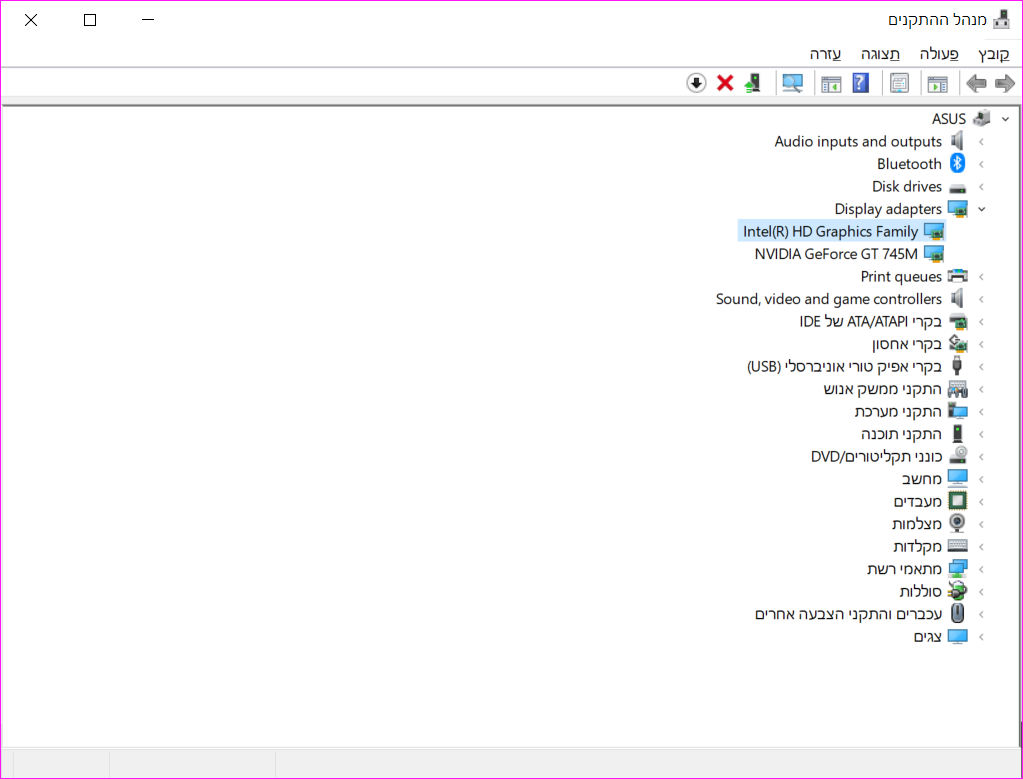Click the Device Manager title bar icon

pos(1001,20)
